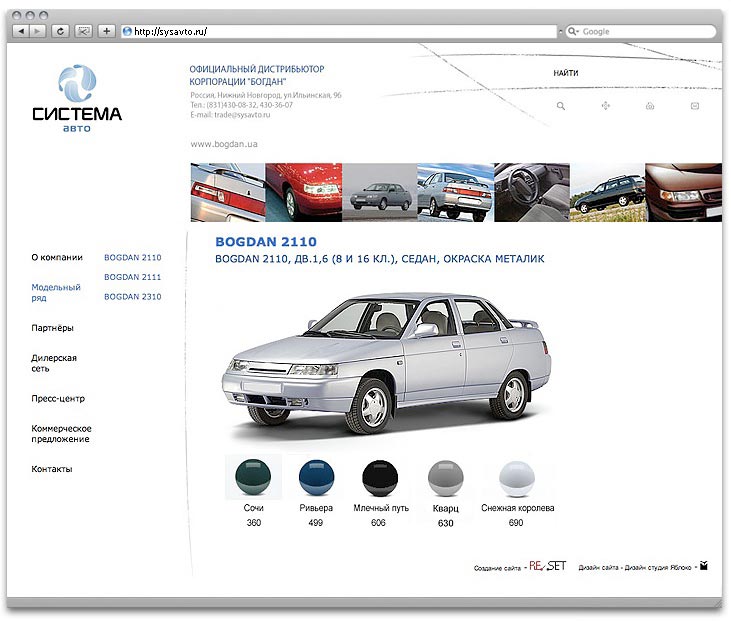Click the globe favicon in the address bar
731x621 pixels.
pos(127,31)
